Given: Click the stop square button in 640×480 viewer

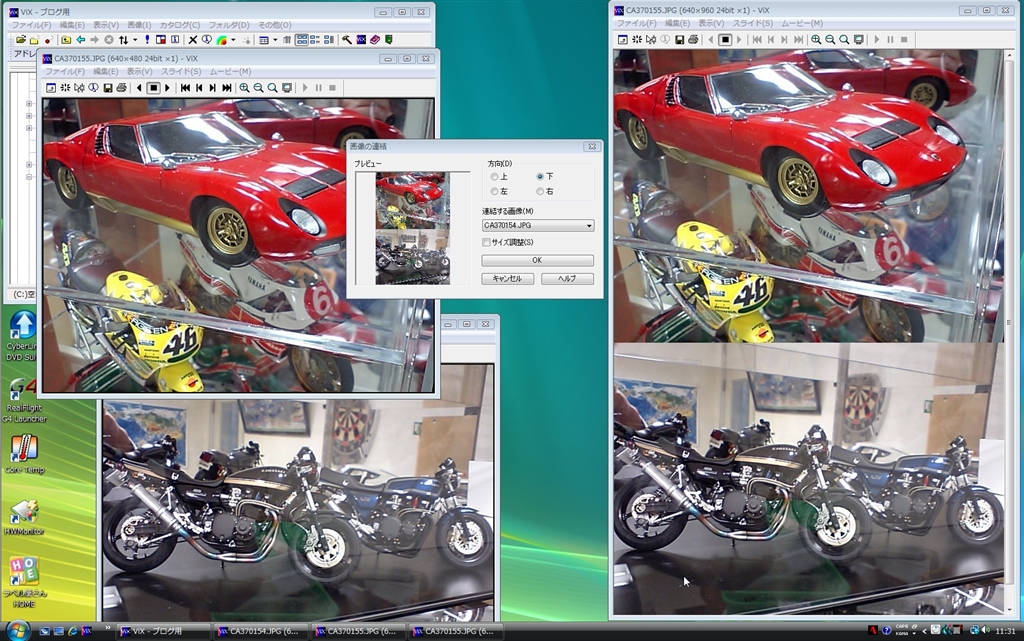Looking at the screenshot, I should click(x=153, y=87).
